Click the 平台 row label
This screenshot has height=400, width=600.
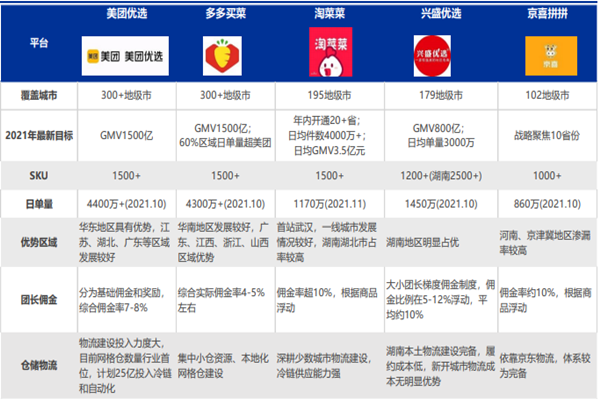(x=39, y=42)
